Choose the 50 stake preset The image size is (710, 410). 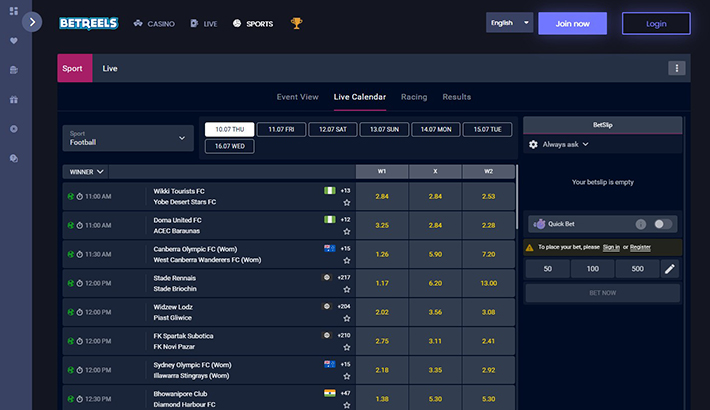click(x=547, y=269)
